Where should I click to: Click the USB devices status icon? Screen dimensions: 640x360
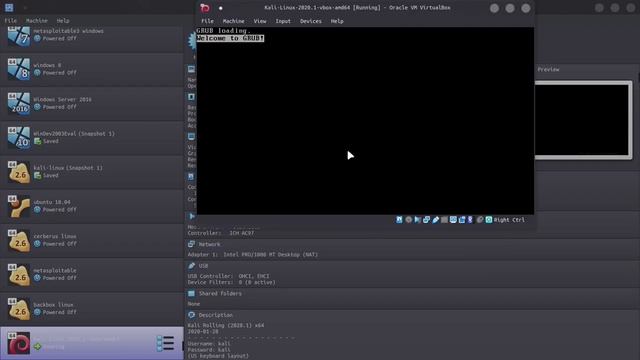[436, 220]
